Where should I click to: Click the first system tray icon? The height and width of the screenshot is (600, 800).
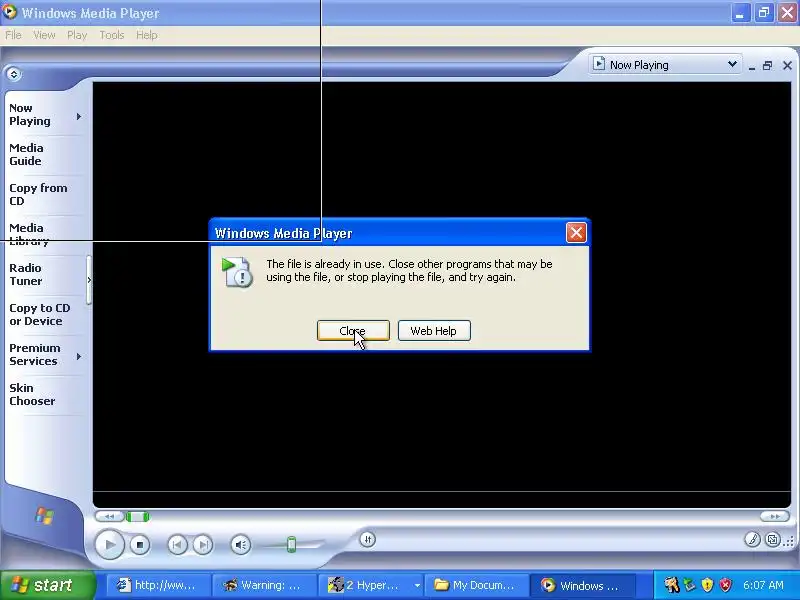tap(671, 585)
